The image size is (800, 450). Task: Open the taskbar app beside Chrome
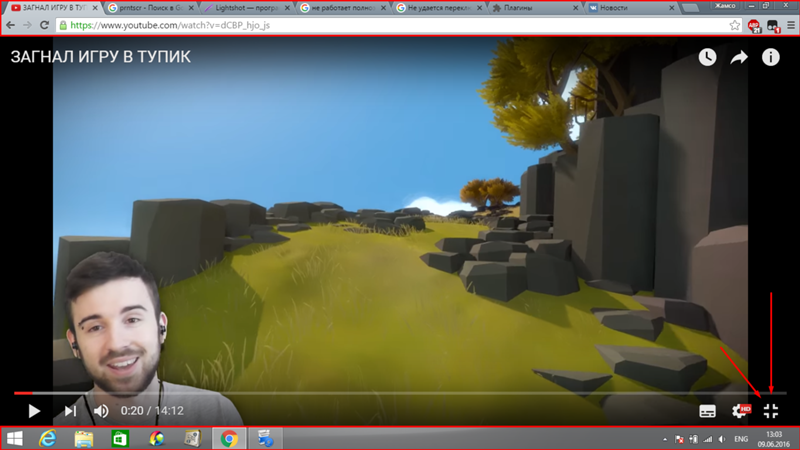point(265,438)
